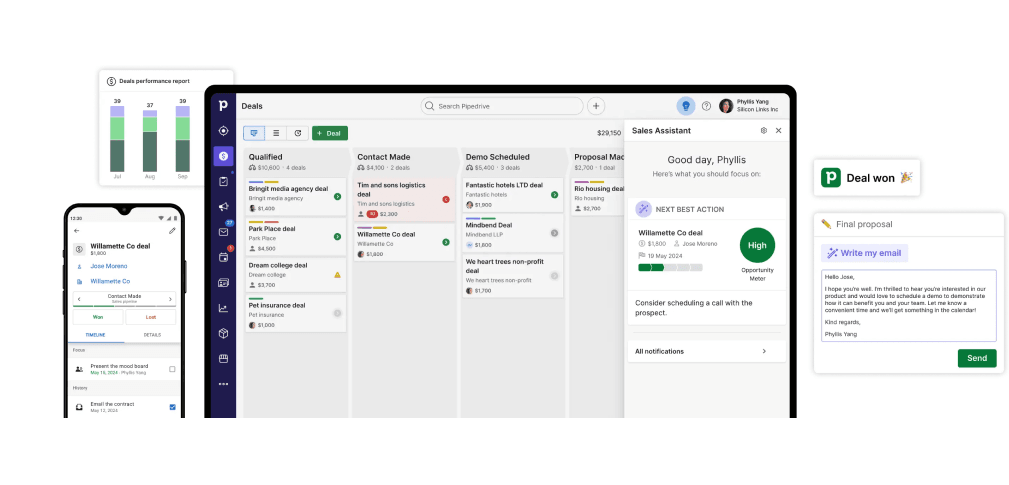Open Willamette Co deal in Sales Assistant
This screenshot has width=1009, height=485.
(x=671, y=233)
